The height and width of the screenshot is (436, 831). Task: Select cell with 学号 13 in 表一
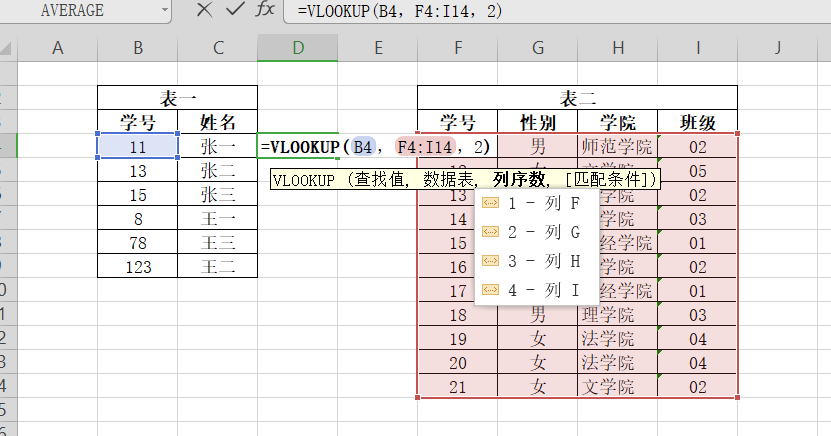tap(138, 170)
